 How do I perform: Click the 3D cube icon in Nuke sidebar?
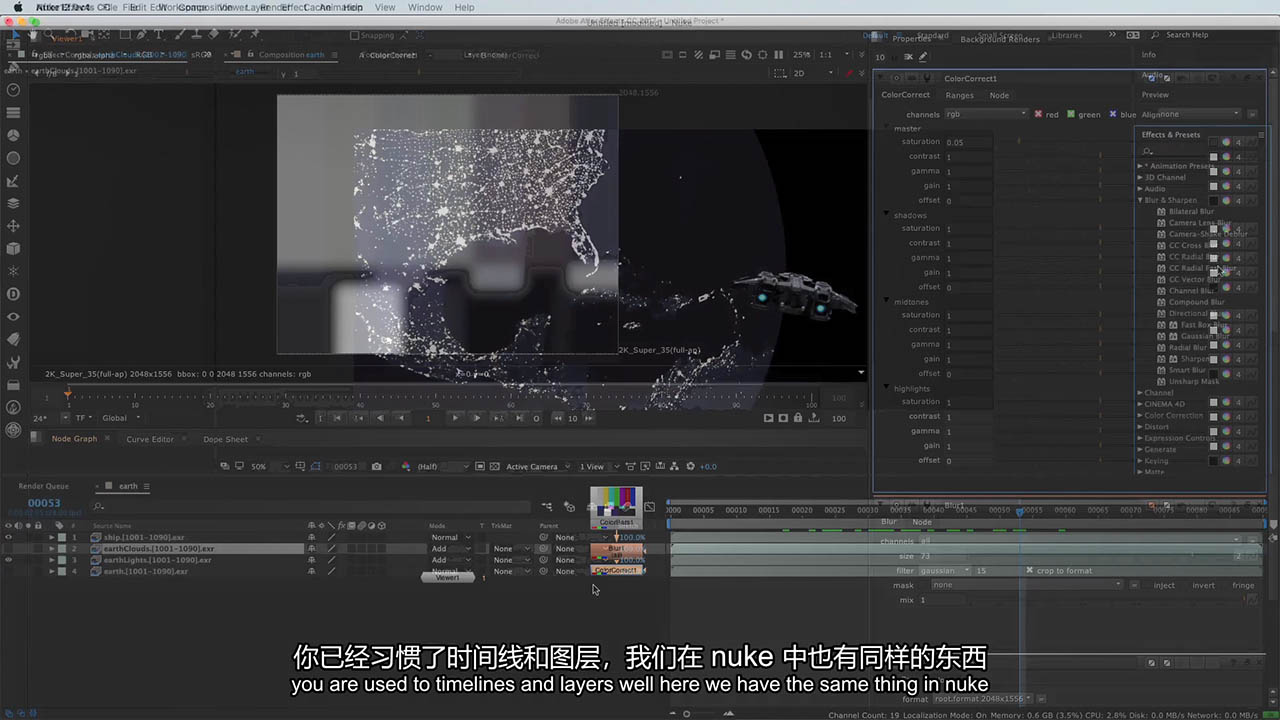click(x=13, y=248)
